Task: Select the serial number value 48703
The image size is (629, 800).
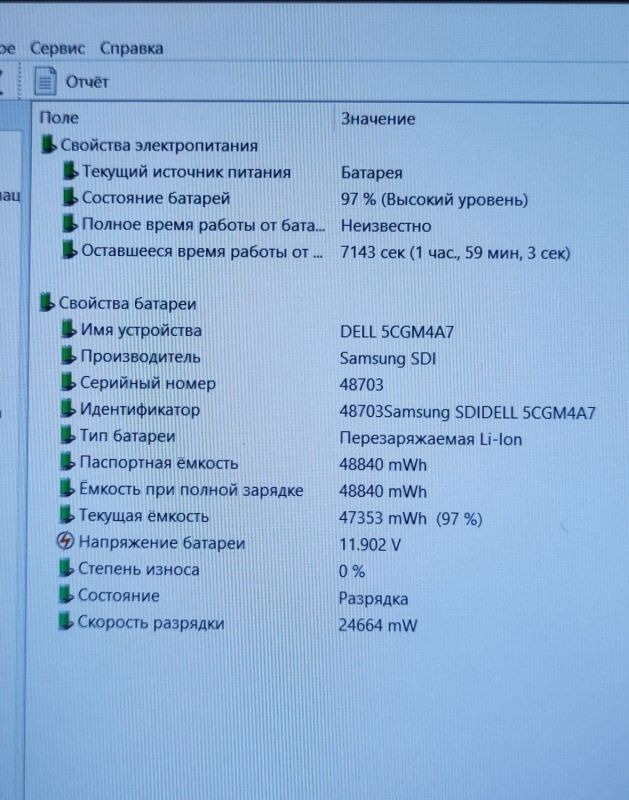Action: point(361,385)
